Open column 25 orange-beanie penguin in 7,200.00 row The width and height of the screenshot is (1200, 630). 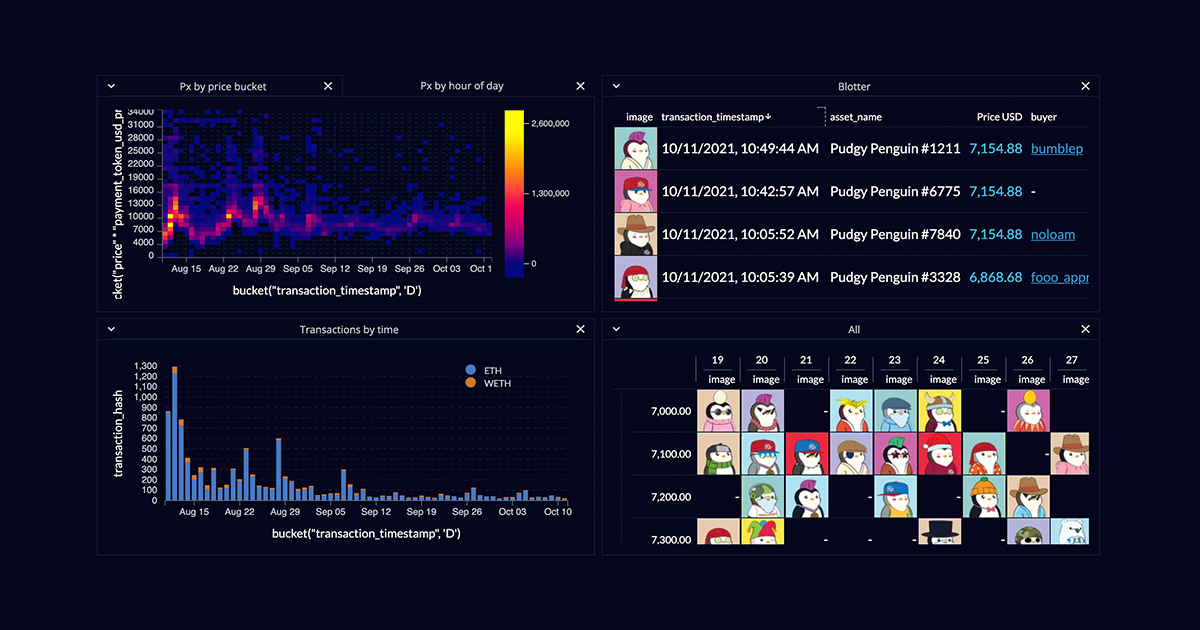point(983,497)
